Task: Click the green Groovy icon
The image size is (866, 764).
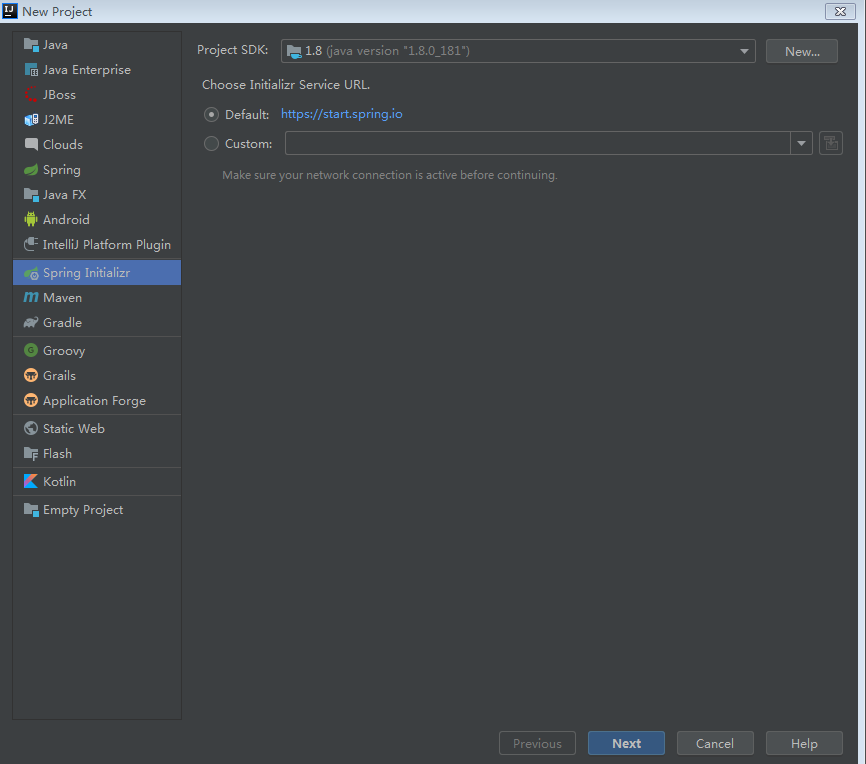Action: (31, 350)
